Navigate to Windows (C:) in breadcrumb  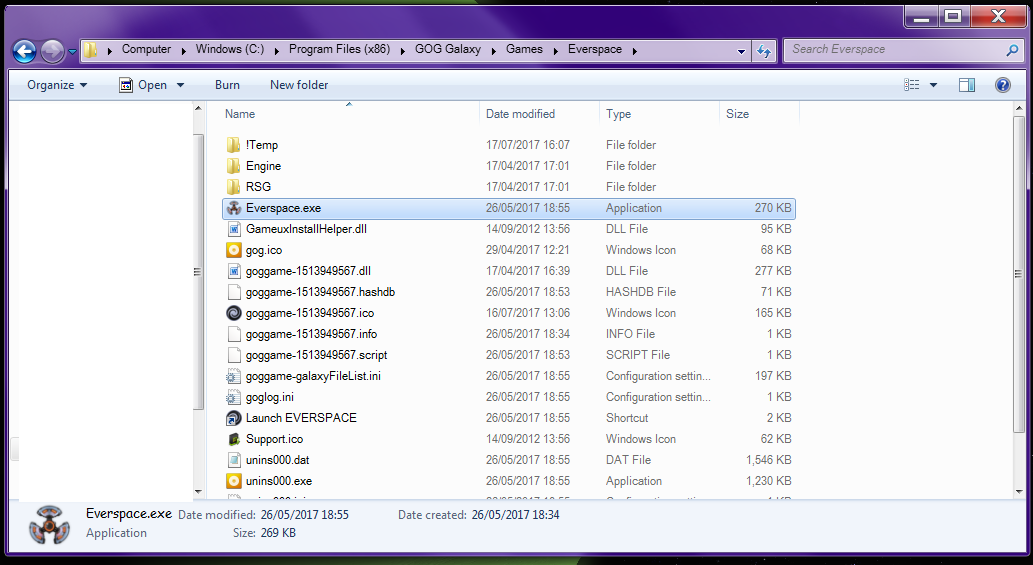pos(230,49)
